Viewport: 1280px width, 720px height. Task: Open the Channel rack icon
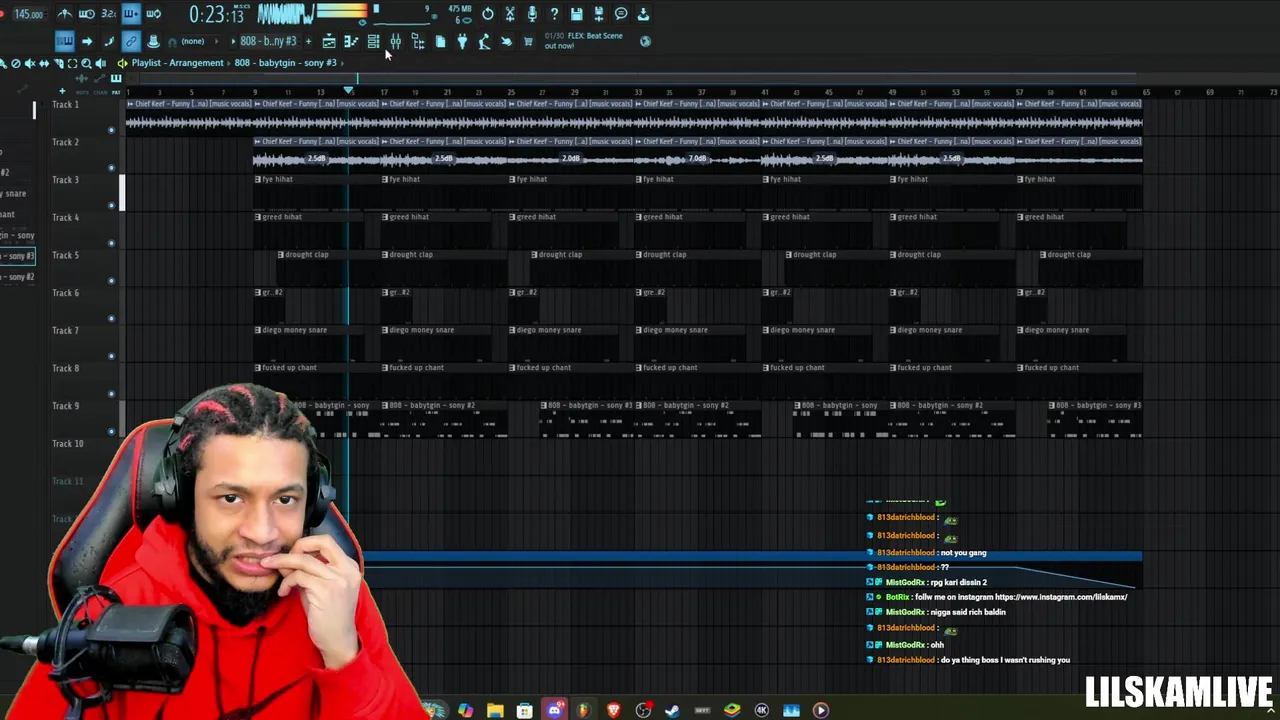point(373,41)
